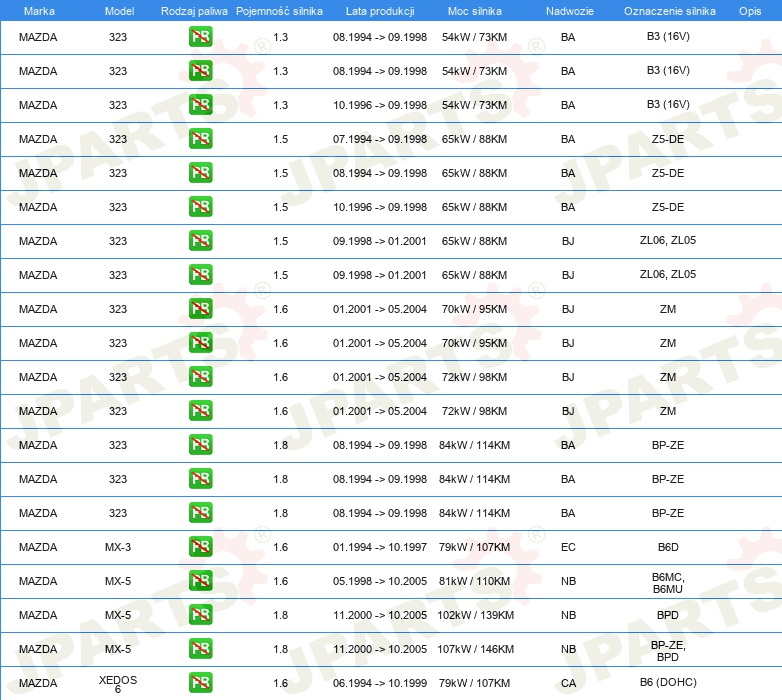Click the Model column header

tap(119, 11)
